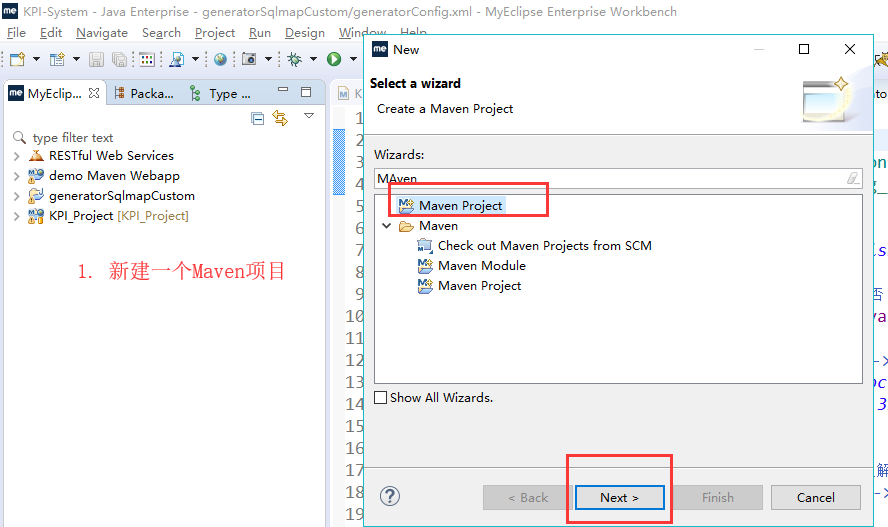
Task: Click the Save All toolbar icon
Action: [119, 59]
